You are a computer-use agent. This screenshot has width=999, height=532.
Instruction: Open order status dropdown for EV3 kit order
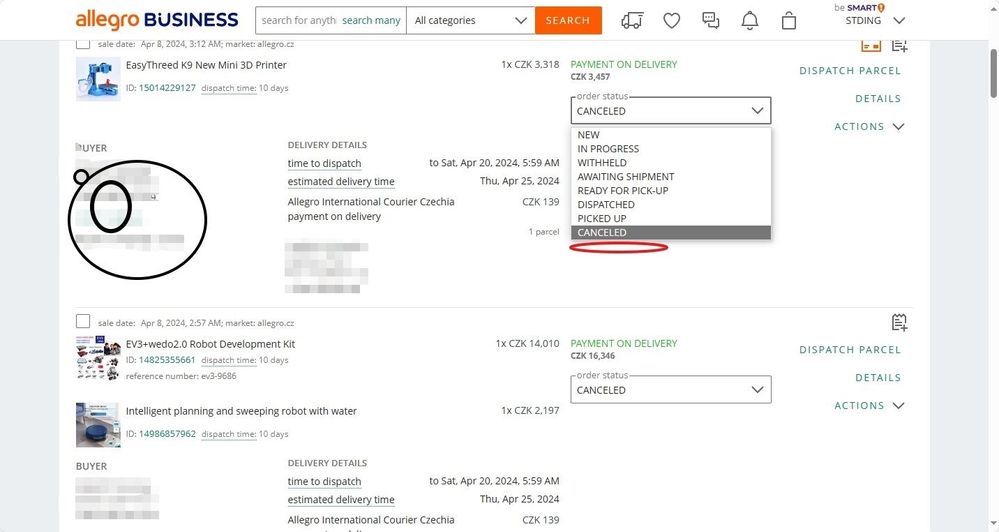[671, 389]
